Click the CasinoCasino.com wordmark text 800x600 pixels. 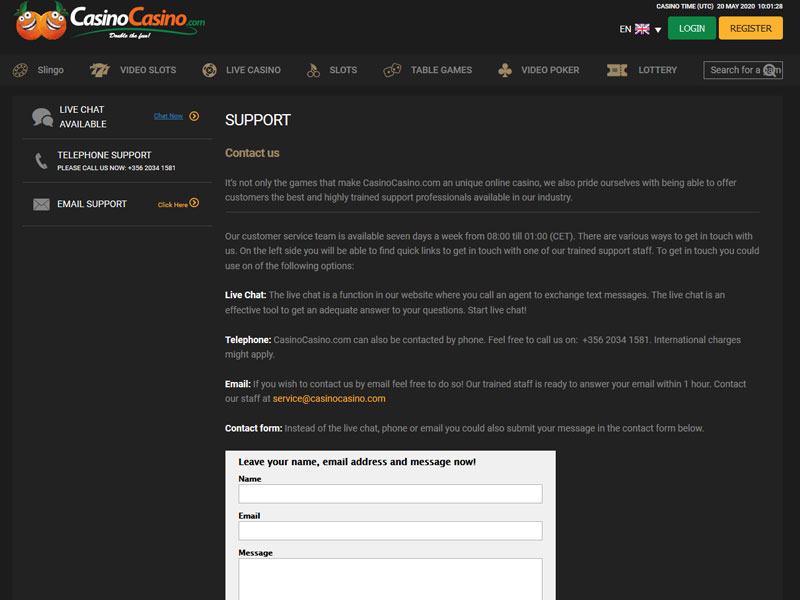[138, 19]
